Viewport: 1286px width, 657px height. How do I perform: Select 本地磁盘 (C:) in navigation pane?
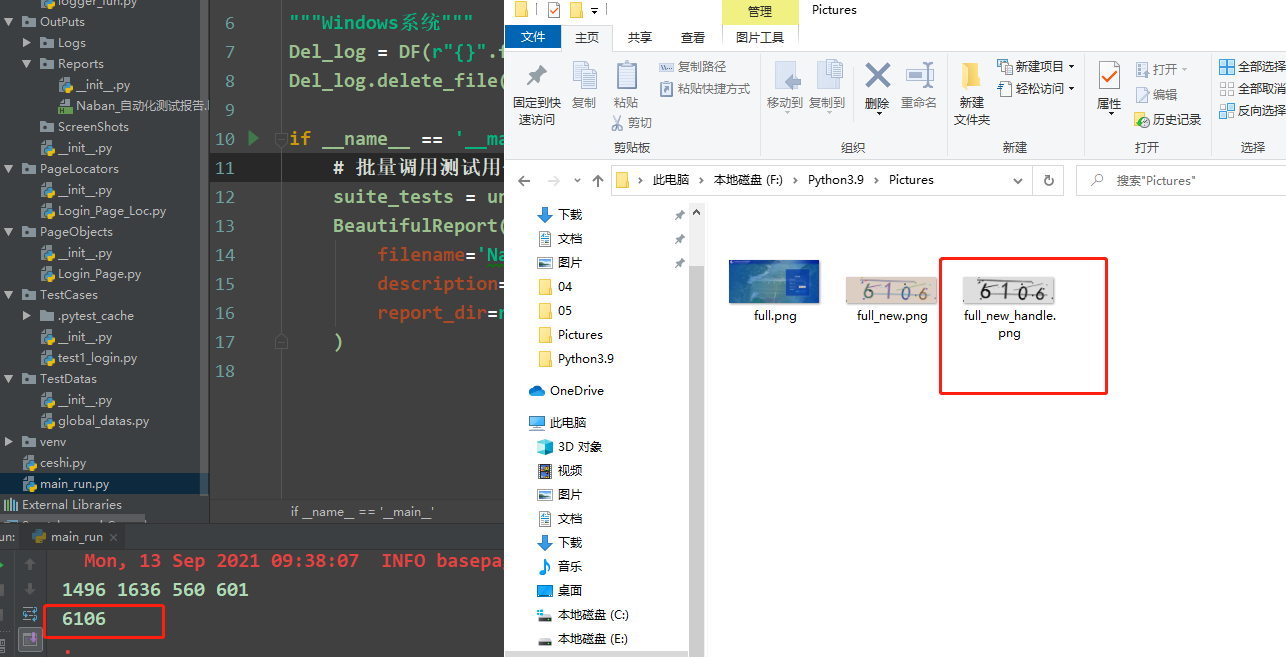click(x=583, y=615)
